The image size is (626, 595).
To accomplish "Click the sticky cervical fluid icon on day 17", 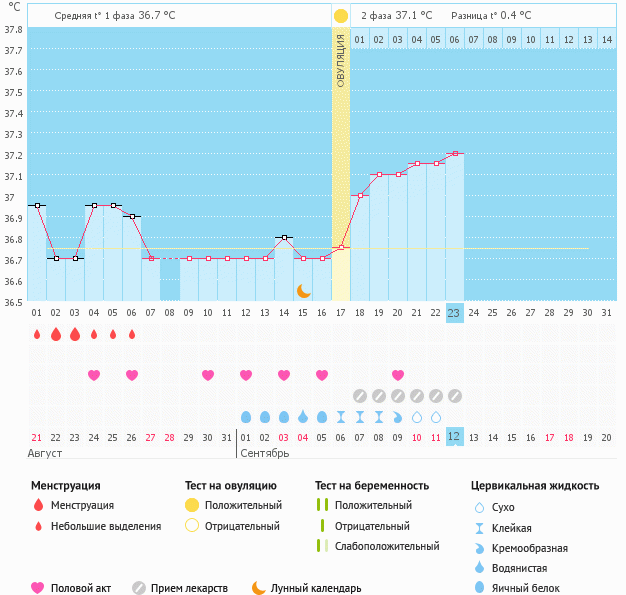I will [x=341, y=416].
